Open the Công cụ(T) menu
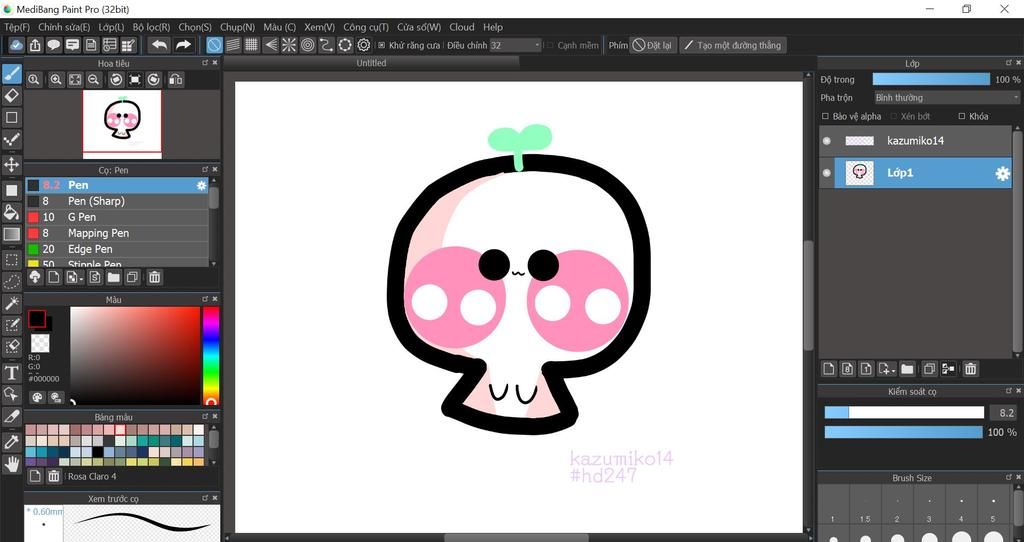1024x542 pixels. [366, 27]
